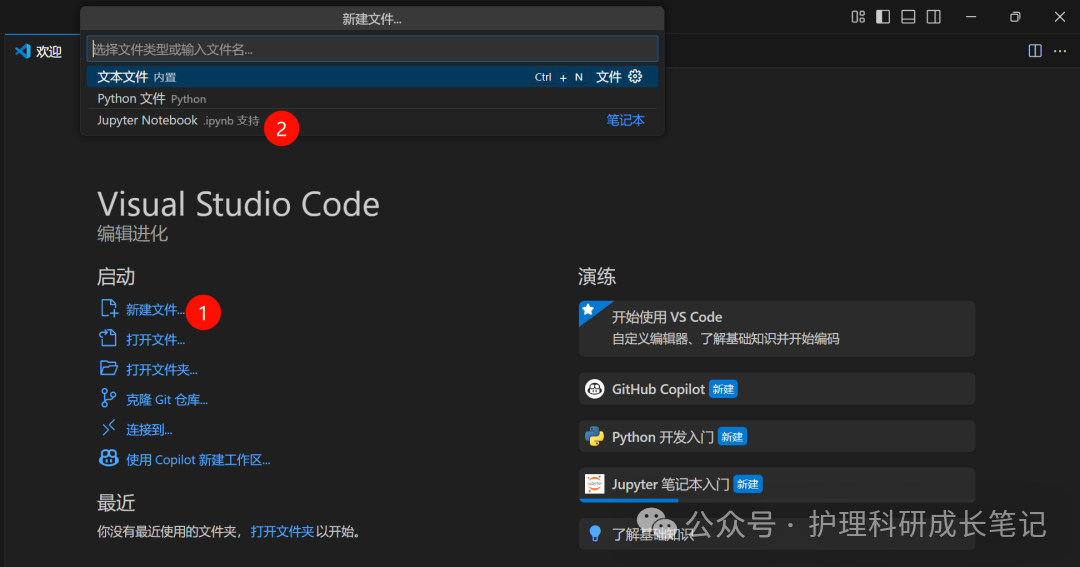Click the Copilot icon beside 使用 Copilot
The image size is (1080, 567).
(x=109, y=457)
